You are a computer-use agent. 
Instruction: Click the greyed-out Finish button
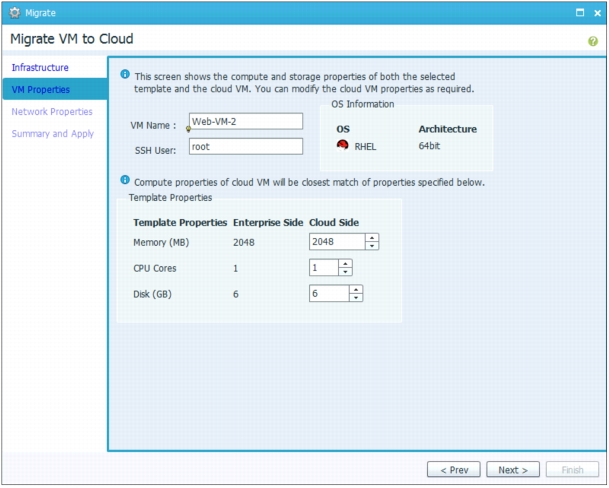pyautogui.click(x=572, y=470)
